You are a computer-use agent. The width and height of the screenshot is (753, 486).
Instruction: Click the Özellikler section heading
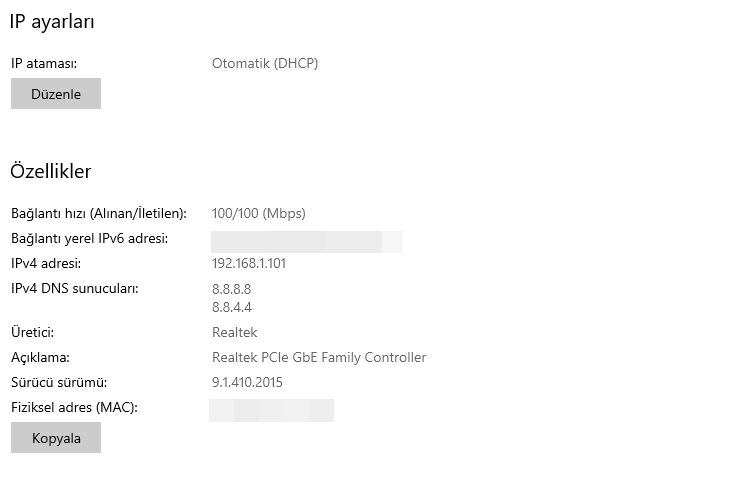pyautogui.click(x=50, y=171)
